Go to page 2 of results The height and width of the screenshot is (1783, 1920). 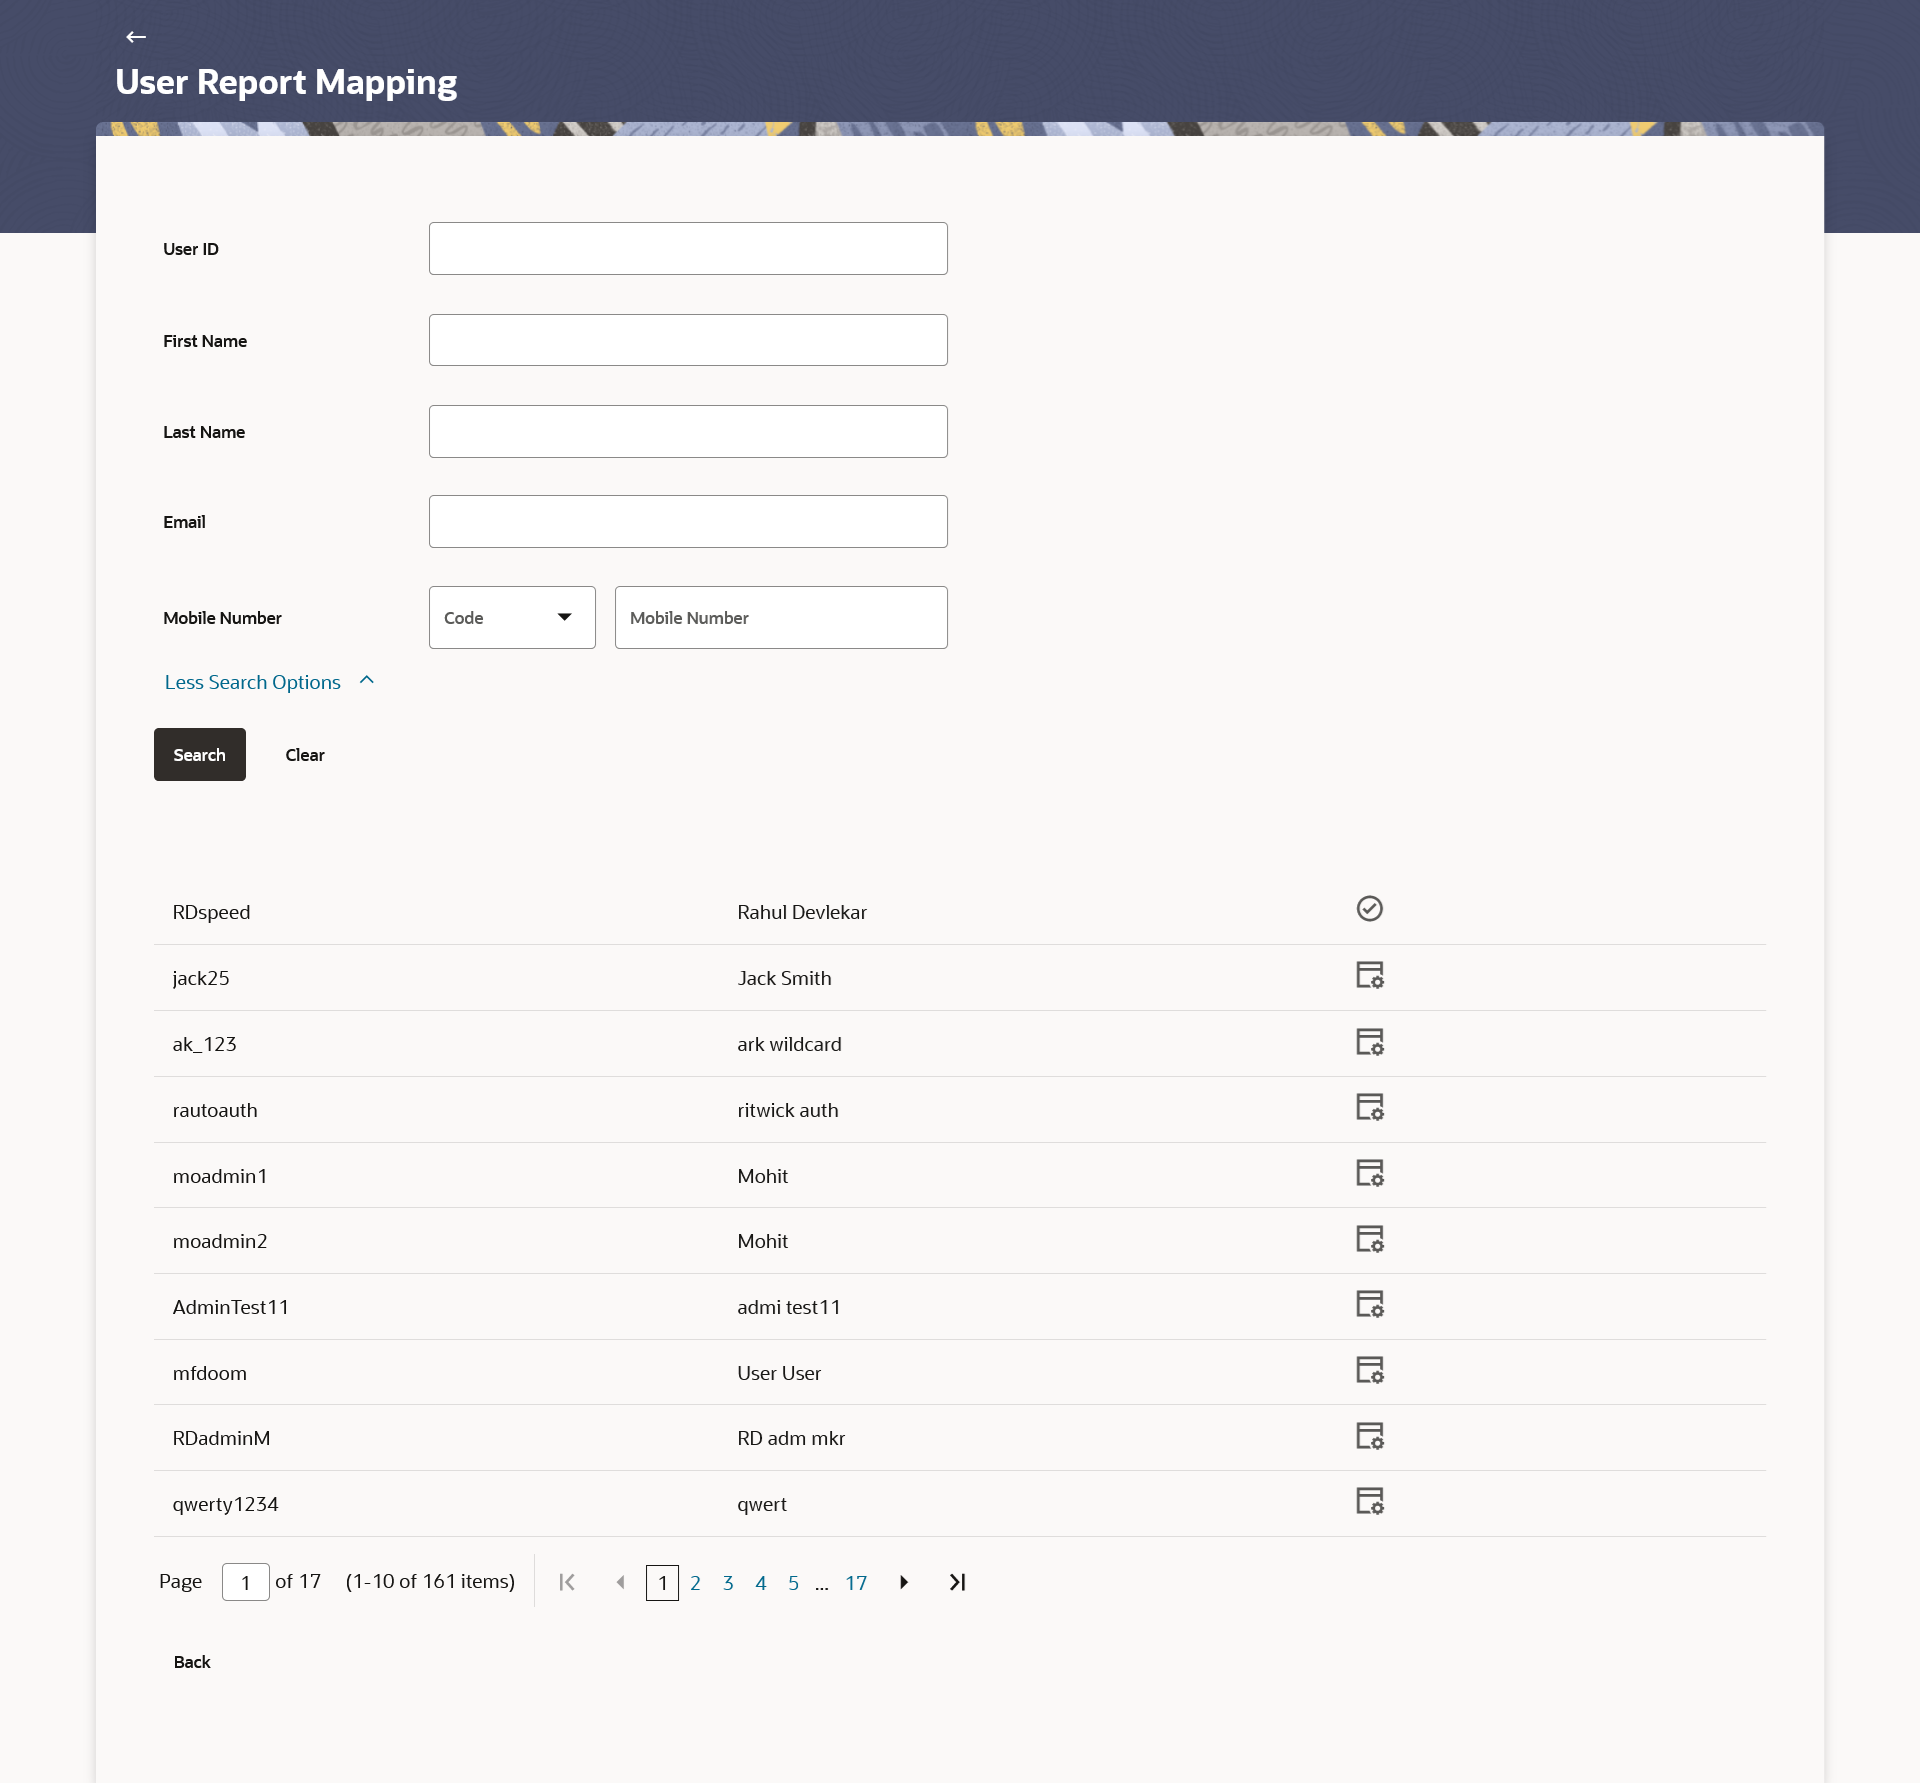[695, 1583]
